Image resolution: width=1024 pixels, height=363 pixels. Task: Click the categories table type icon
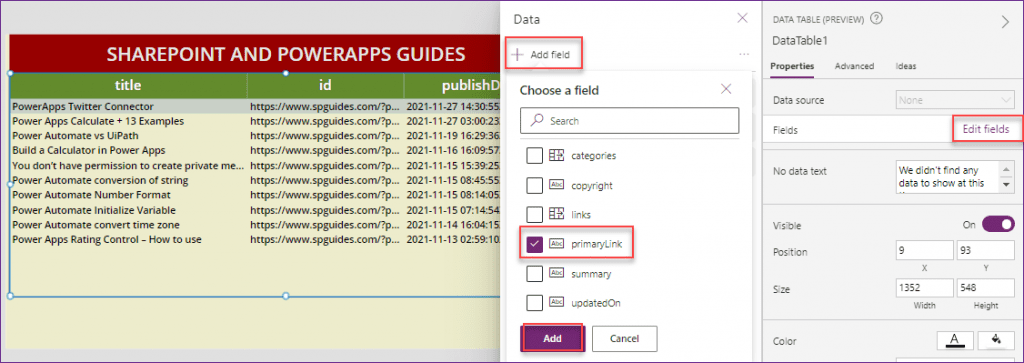tap(556, 155)
